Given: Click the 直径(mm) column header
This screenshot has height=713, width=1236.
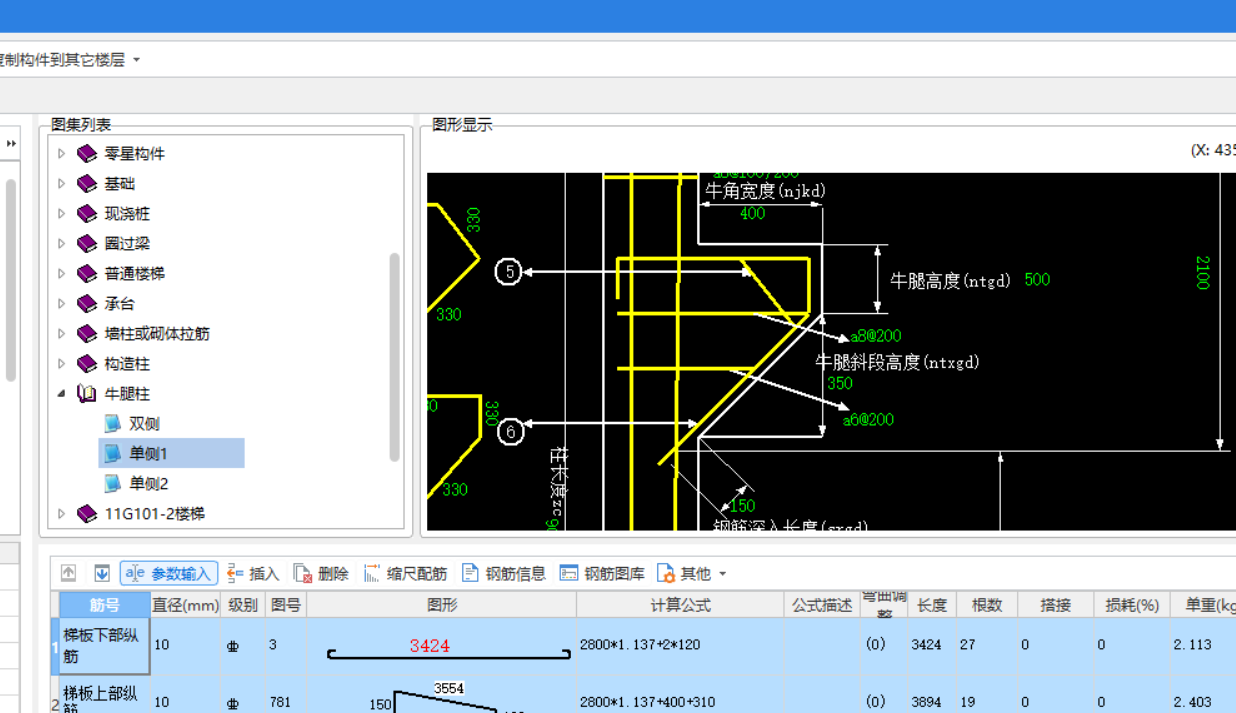Looking at the screenshot, I should click(186, 605).
